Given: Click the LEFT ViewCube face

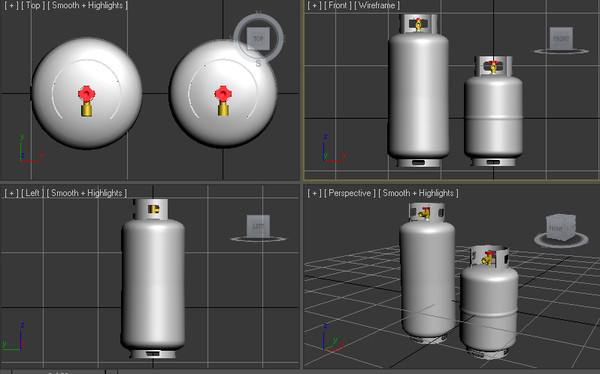Looking at the screenshot, I should click(258, 226).
